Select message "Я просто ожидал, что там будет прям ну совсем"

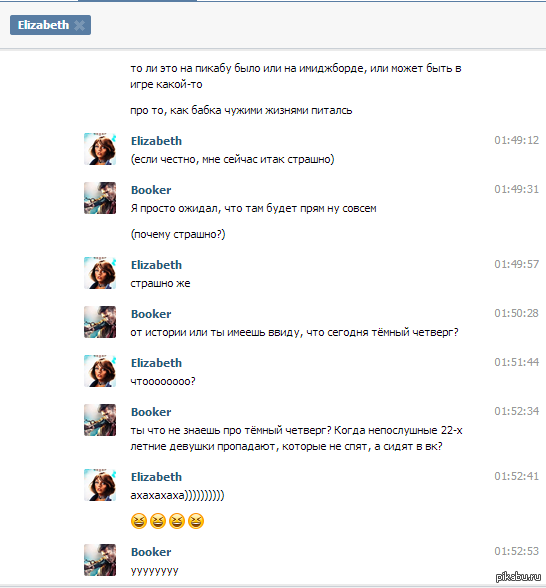coord(254,208)
